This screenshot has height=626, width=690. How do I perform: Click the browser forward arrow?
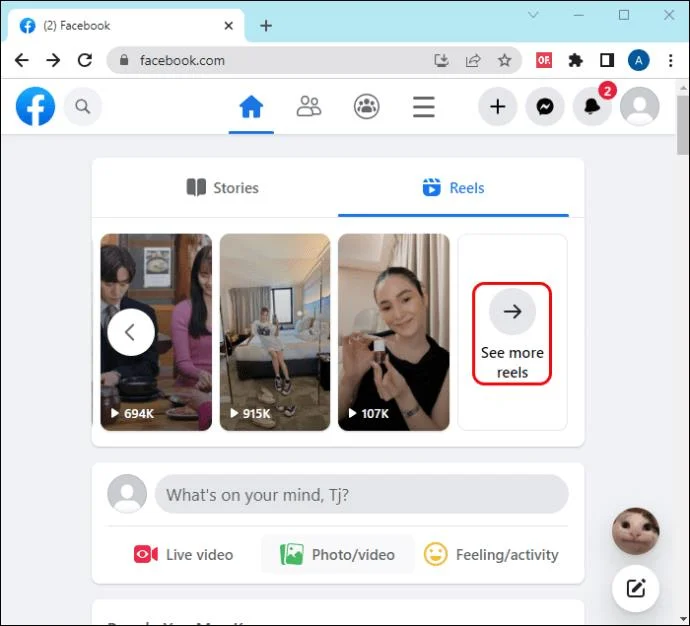[53, 60]
